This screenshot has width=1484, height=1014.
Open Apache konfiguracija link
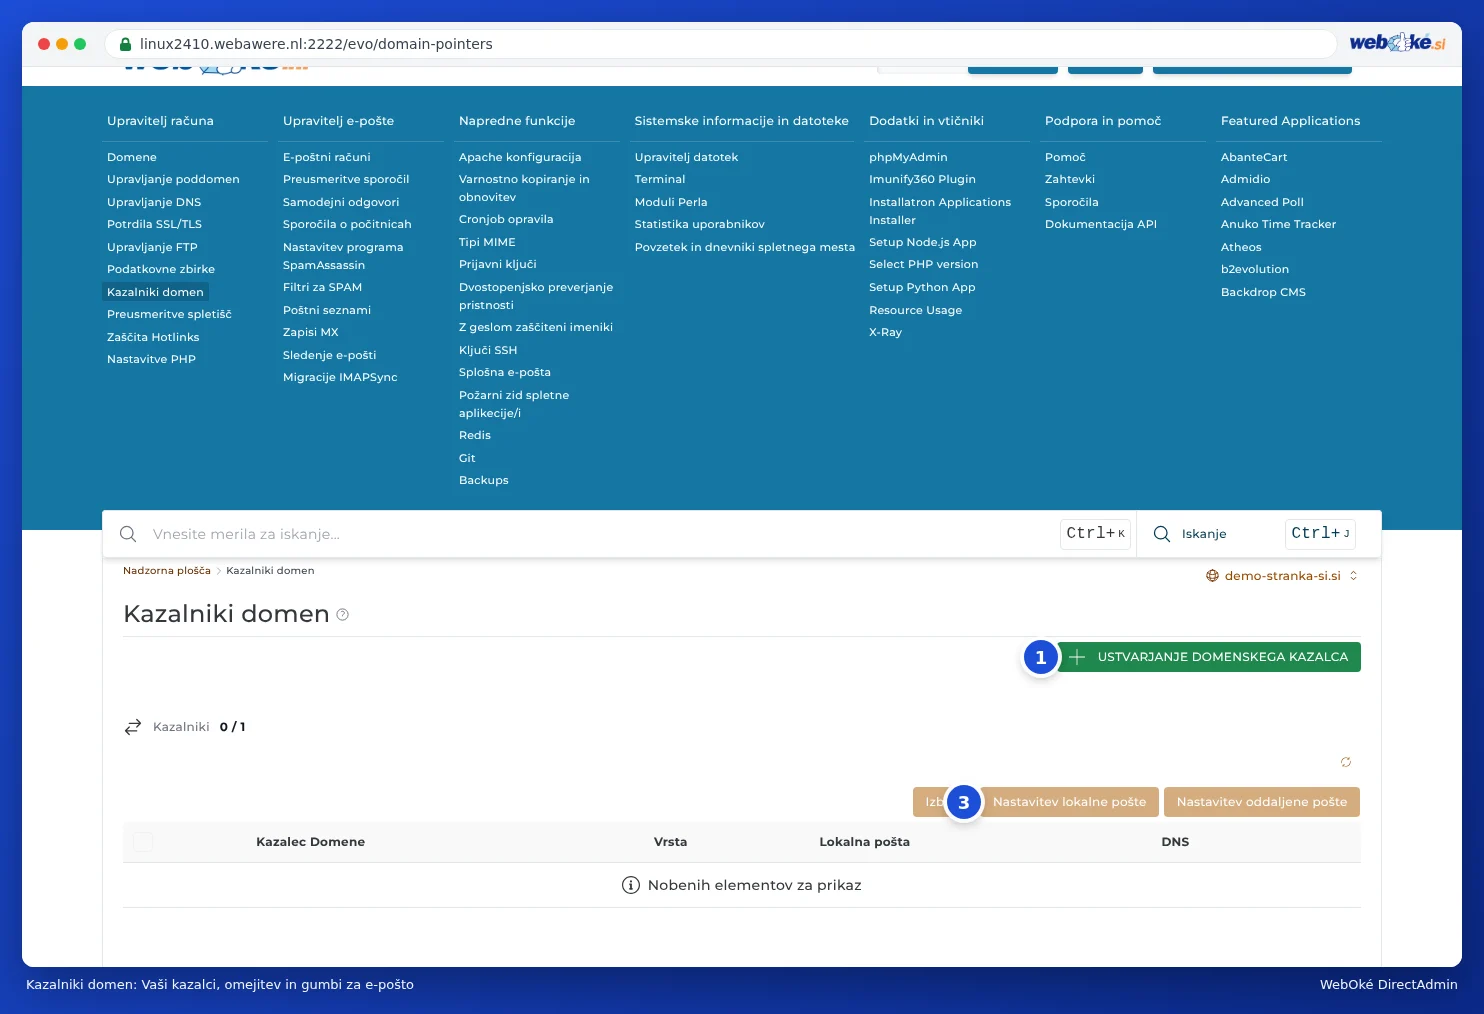[520, 157]
